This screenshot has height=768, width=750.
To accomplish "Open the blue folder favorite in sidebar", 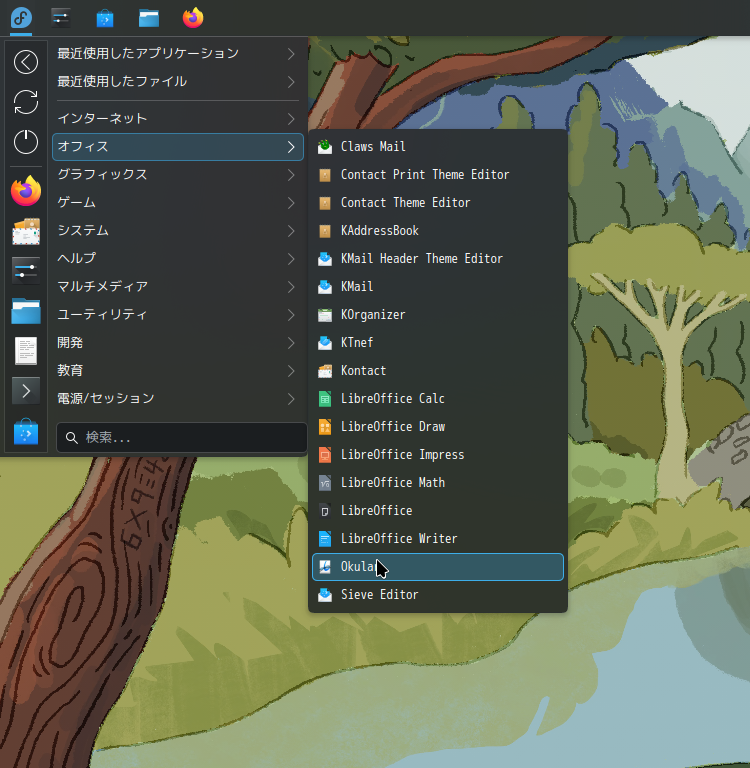I will (x=26, y=311).
